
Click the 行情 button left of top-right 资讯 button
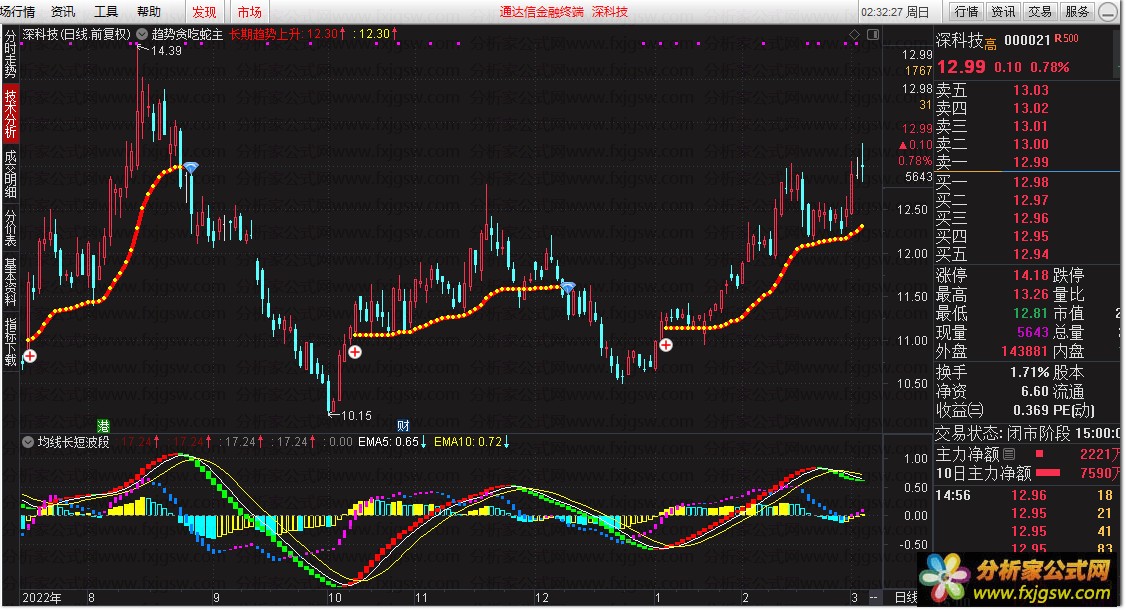(x=967, y=11)
